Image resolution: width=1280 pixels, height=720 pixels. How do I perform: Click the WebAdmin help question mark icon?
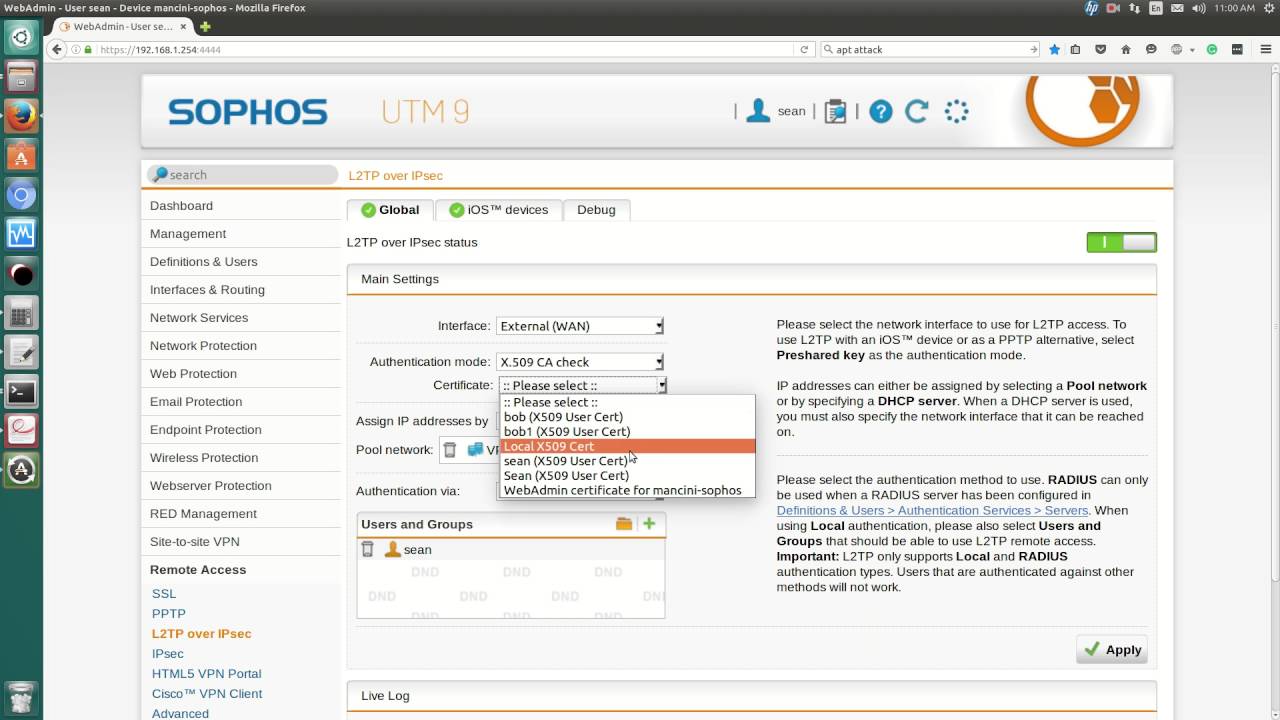click(880, 111)
